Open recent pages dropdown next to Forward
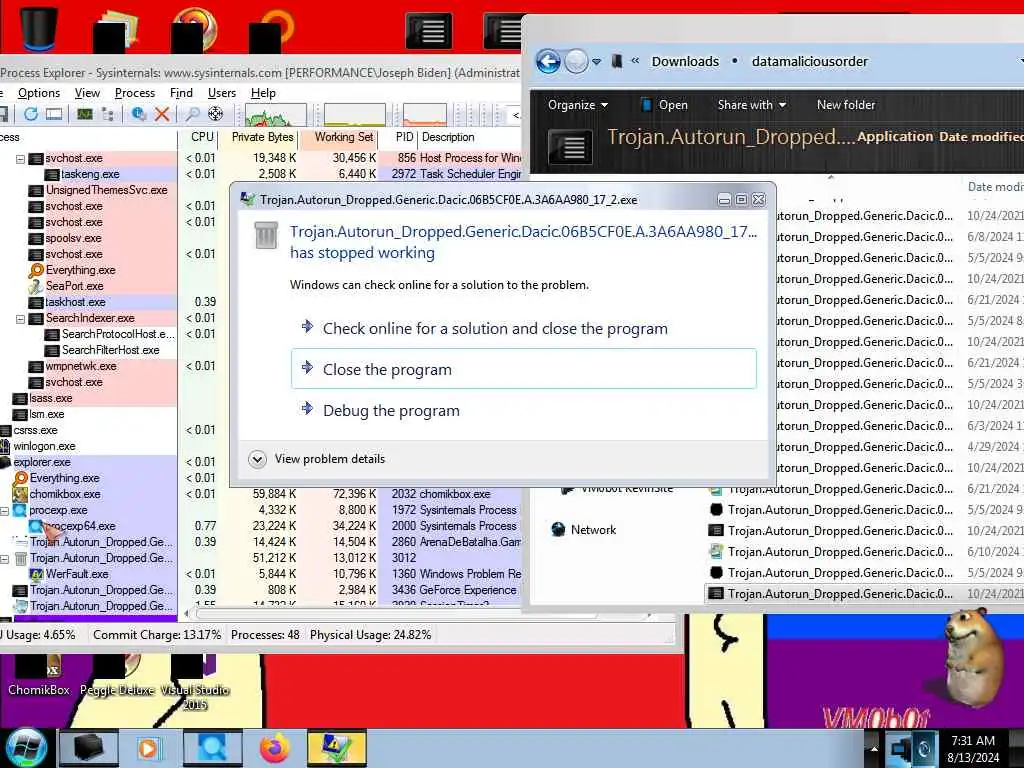 click(x=596, y=62)
